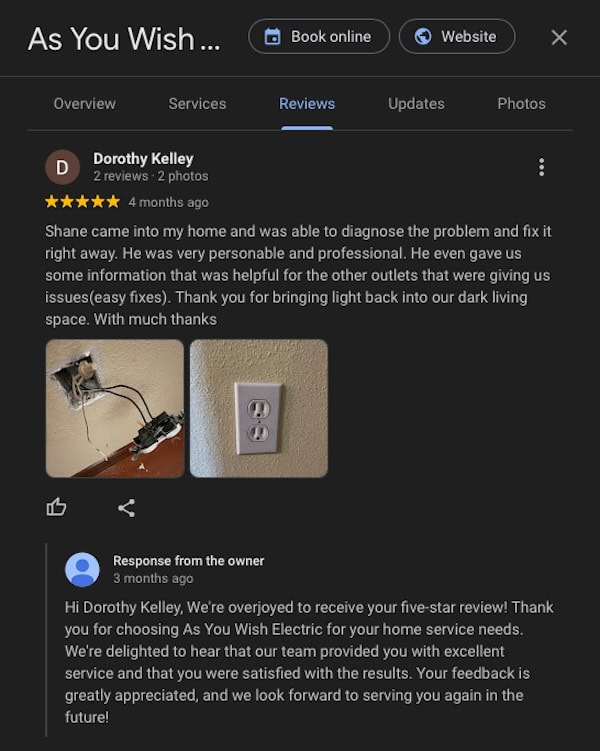Open the Updates tab
This screenshot has width=600, height=751.
coord(416,103)
